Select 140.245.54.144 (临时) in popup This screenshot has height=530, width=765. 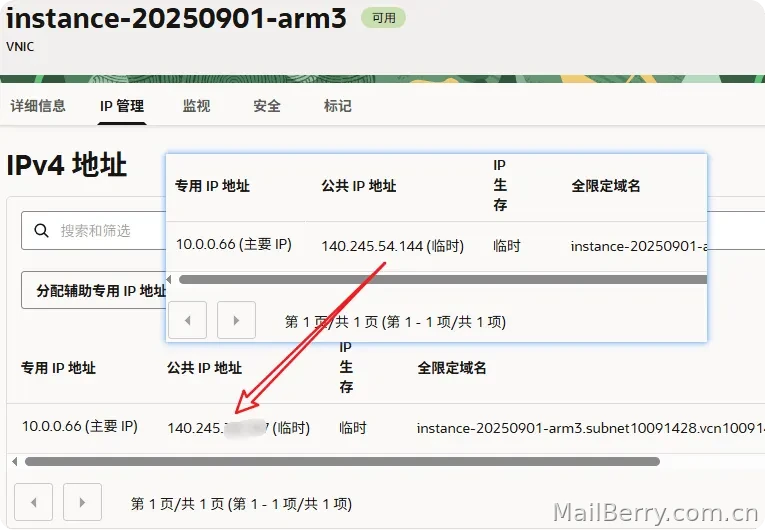[393, 246]
